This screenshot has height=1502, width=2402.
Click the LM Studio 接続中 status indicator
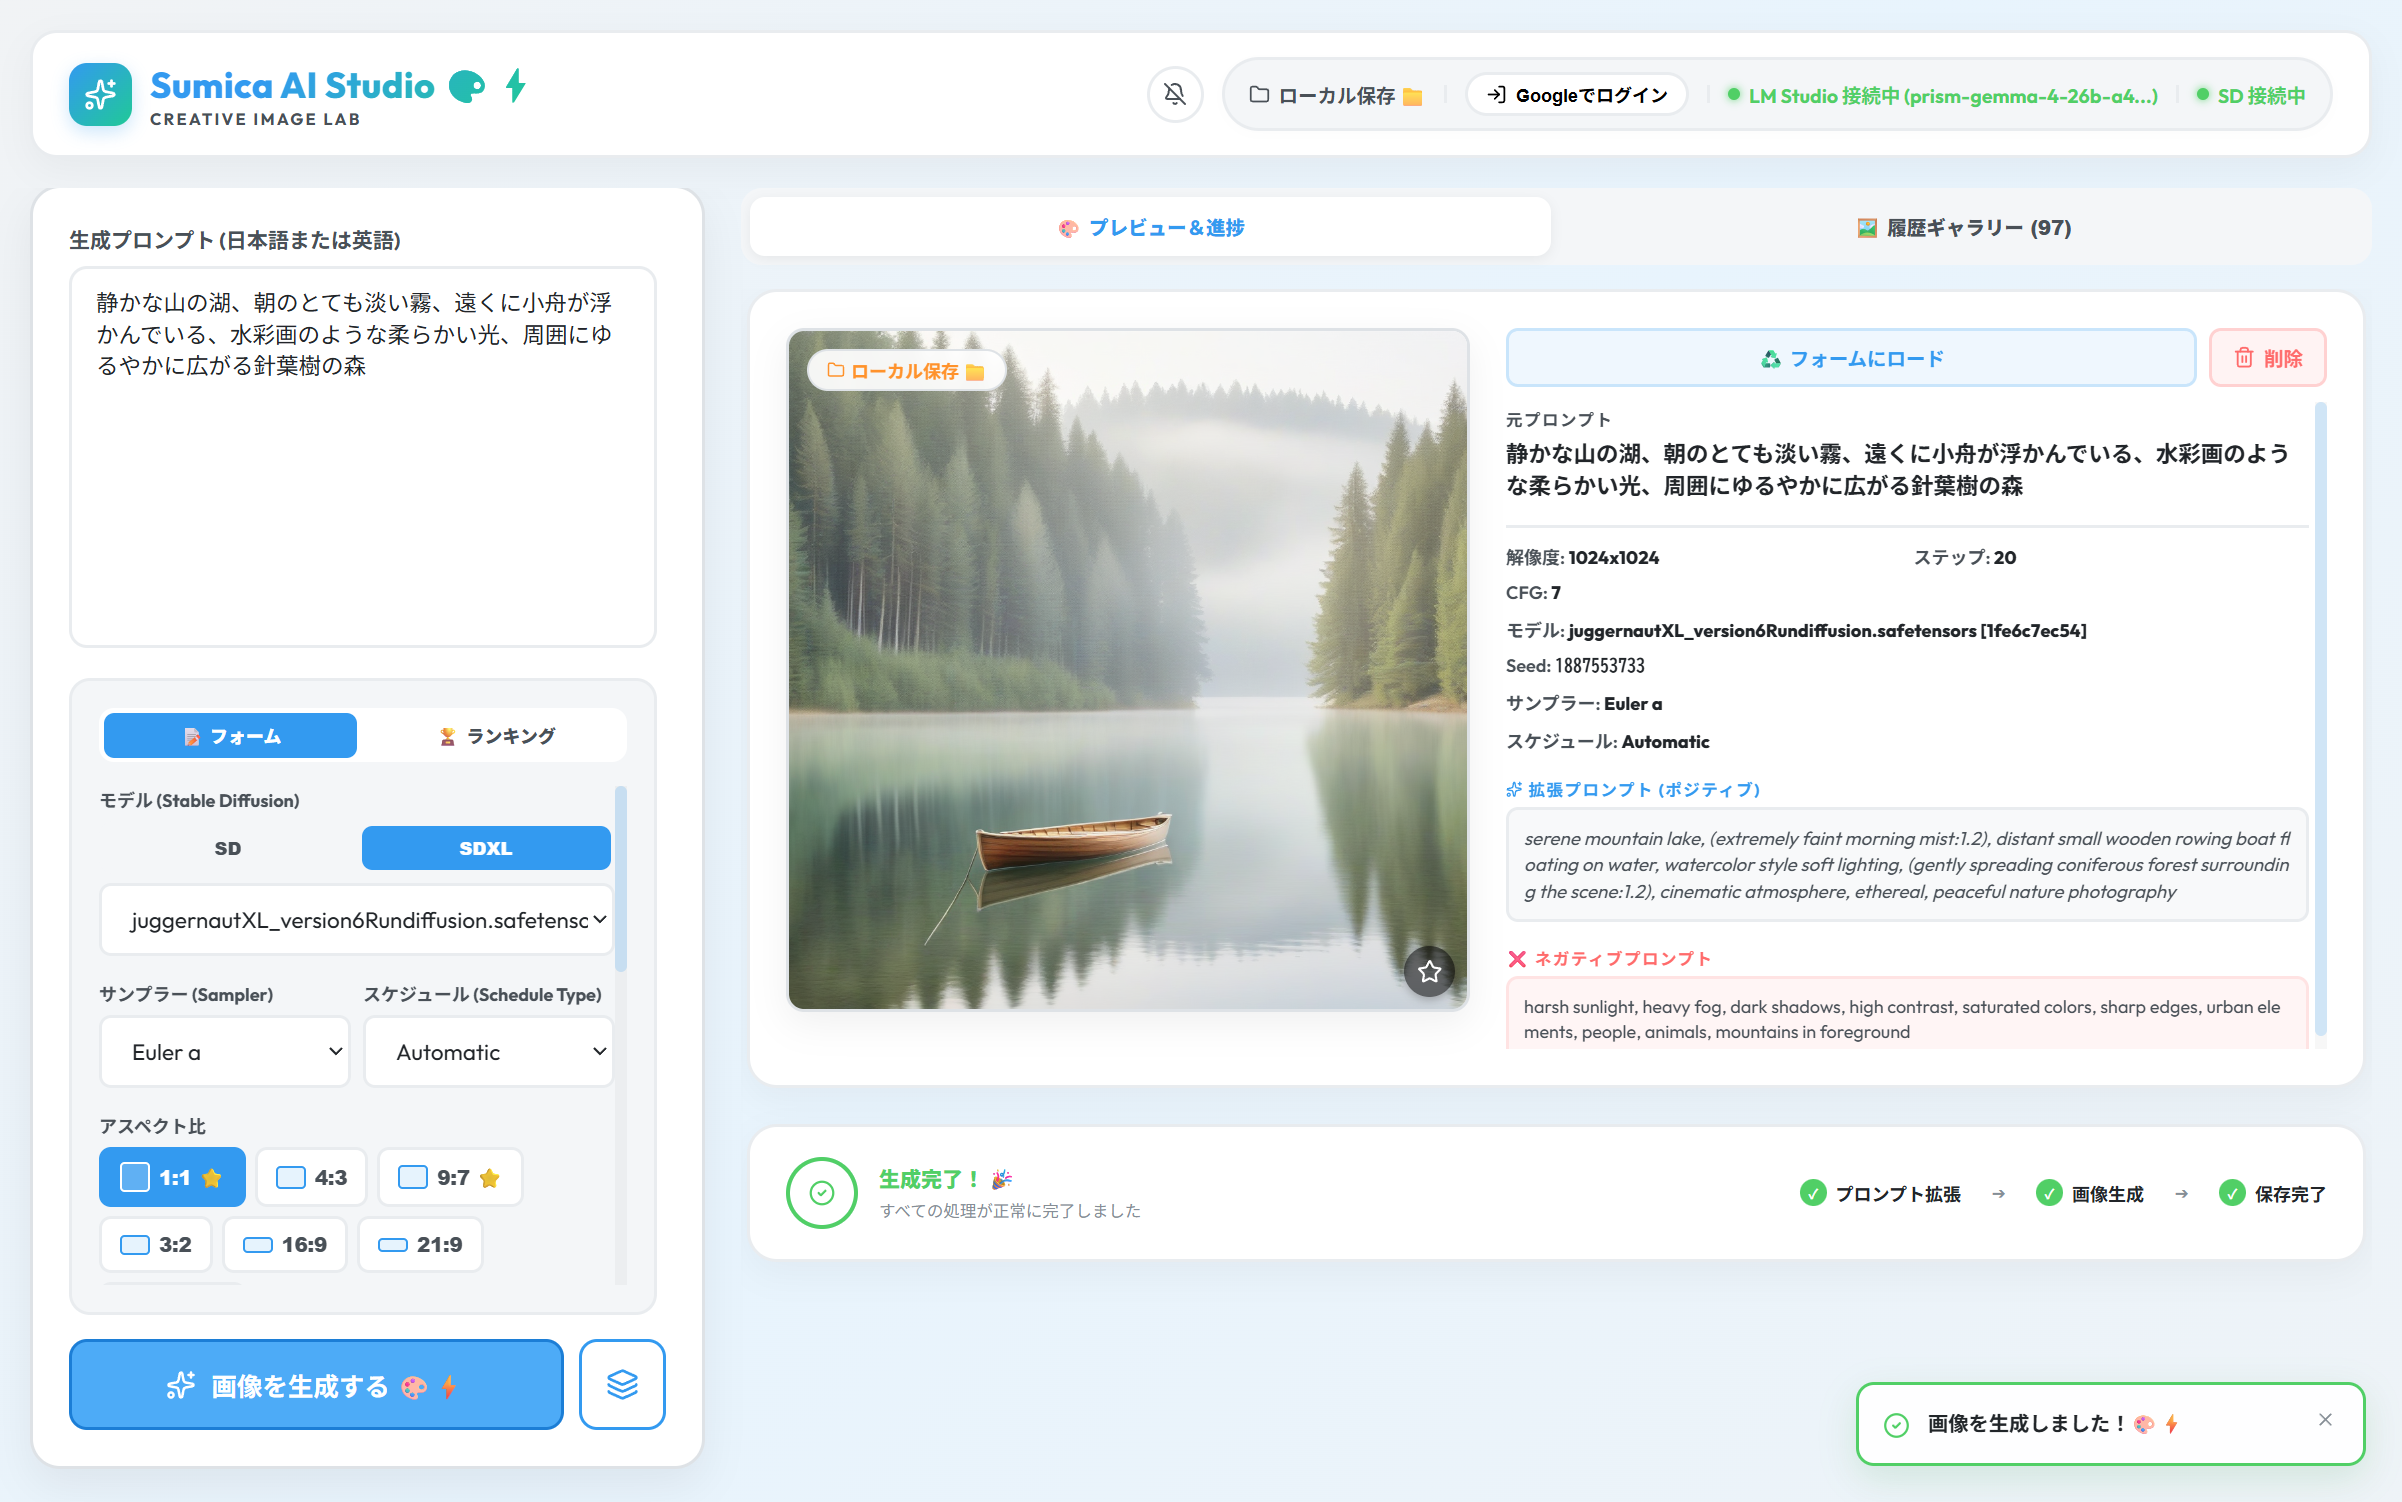[x=1942, y=96]
